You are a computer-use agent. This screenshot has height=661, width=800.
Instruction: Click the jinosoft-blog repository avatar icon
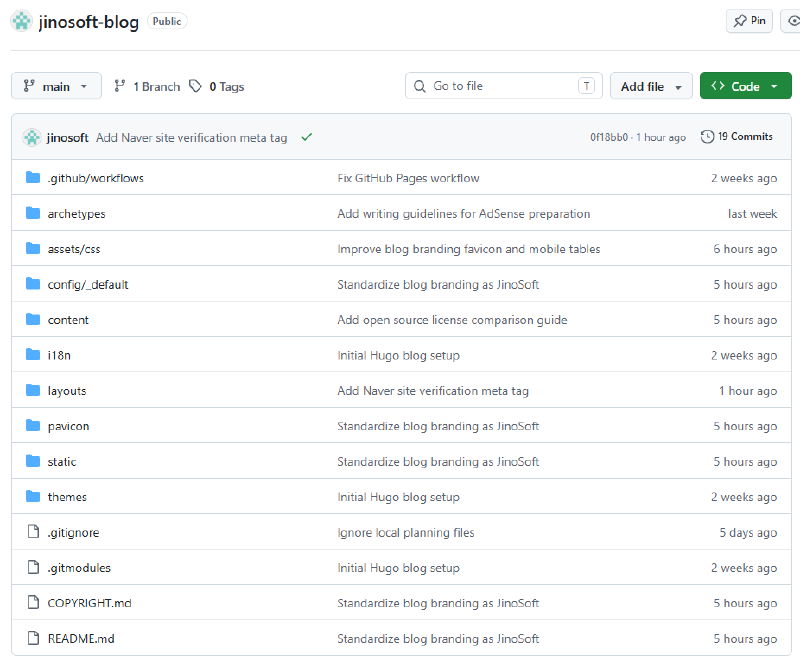tap(21, 21)
